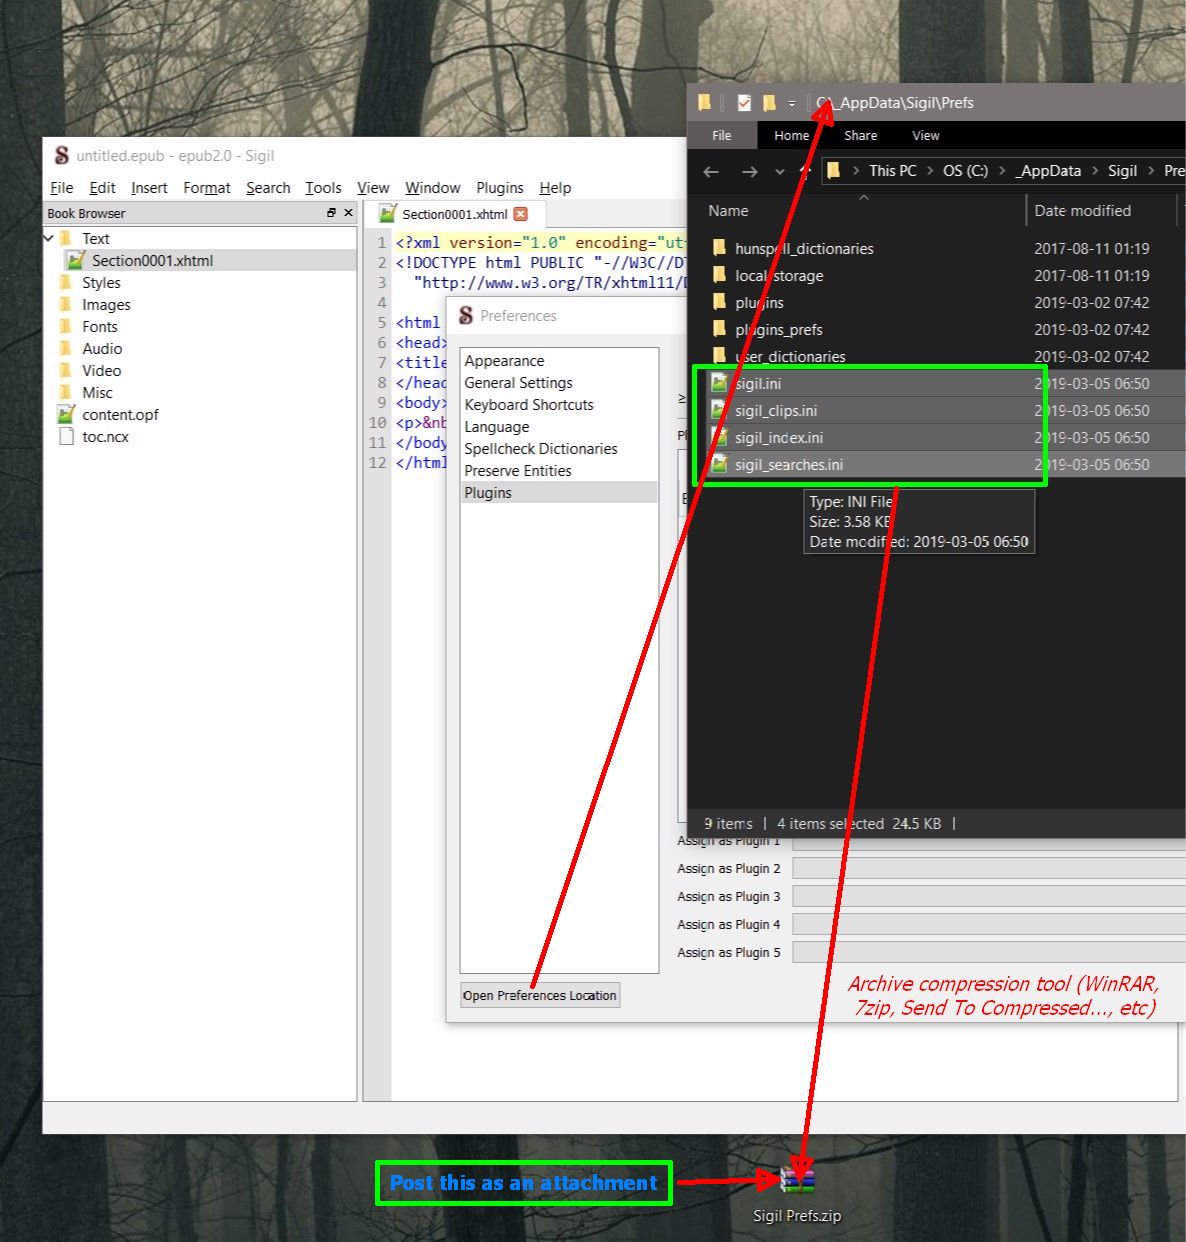
Task: Collapse the Text folder in Book Browser
Action: [x=49, y=238]
